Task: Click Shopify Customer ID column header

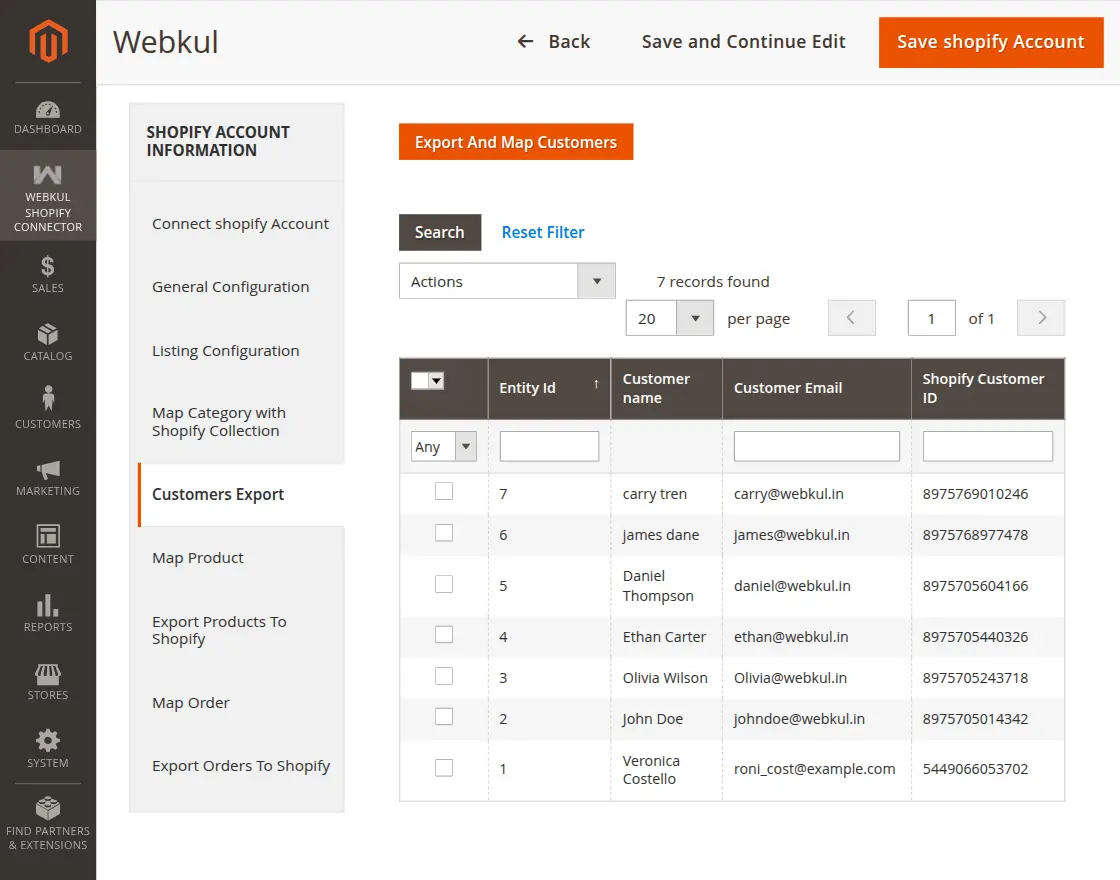Action: tap(988, 389)
